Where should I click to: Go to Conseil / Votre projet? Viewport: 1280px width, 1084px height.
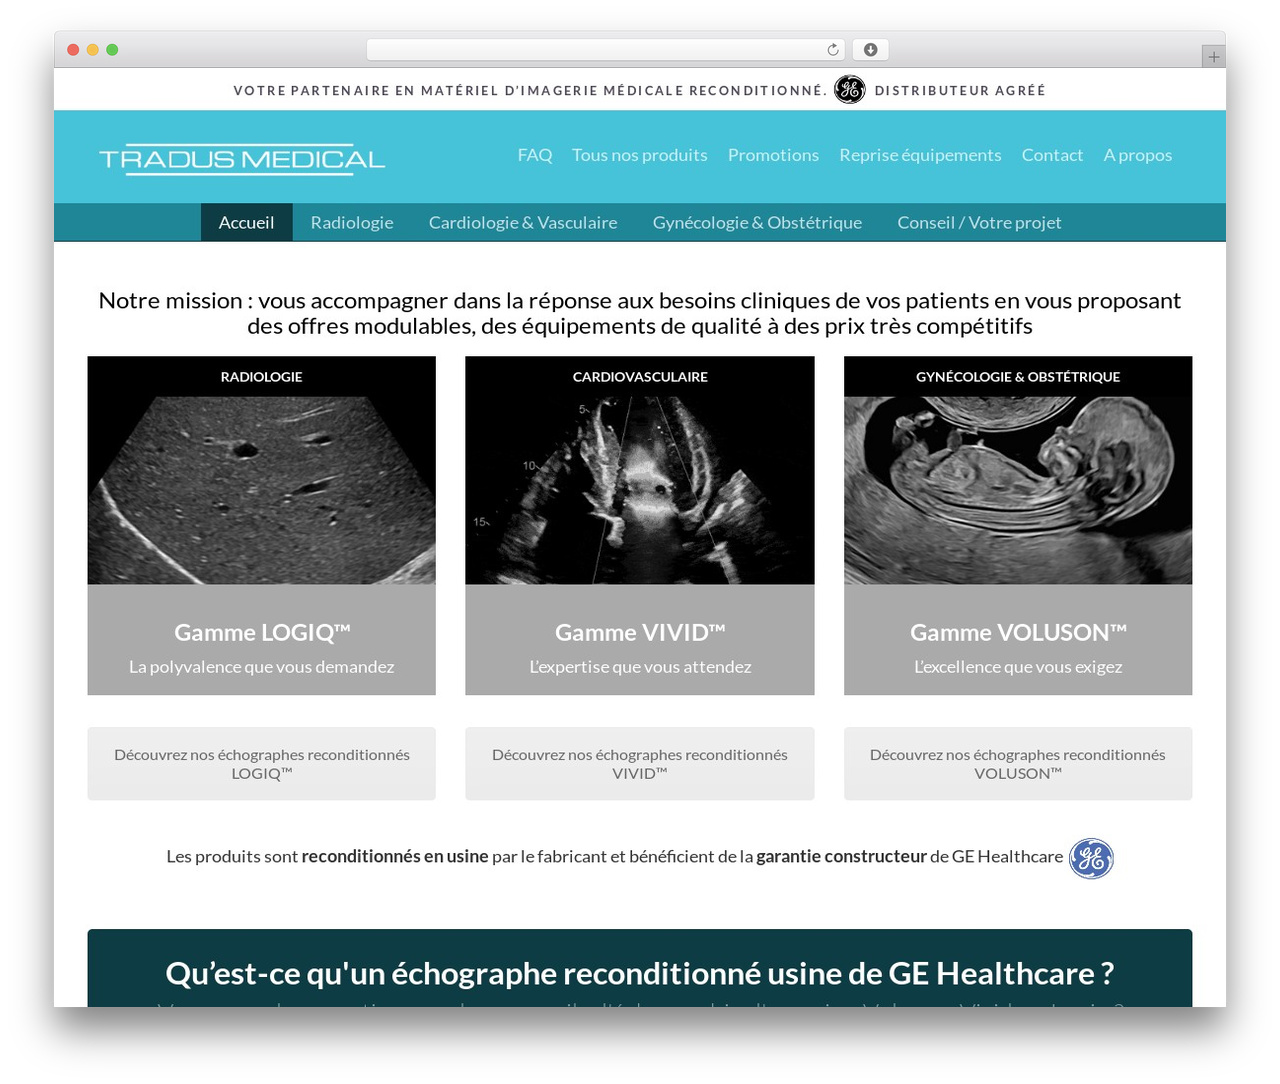[979, 222]
